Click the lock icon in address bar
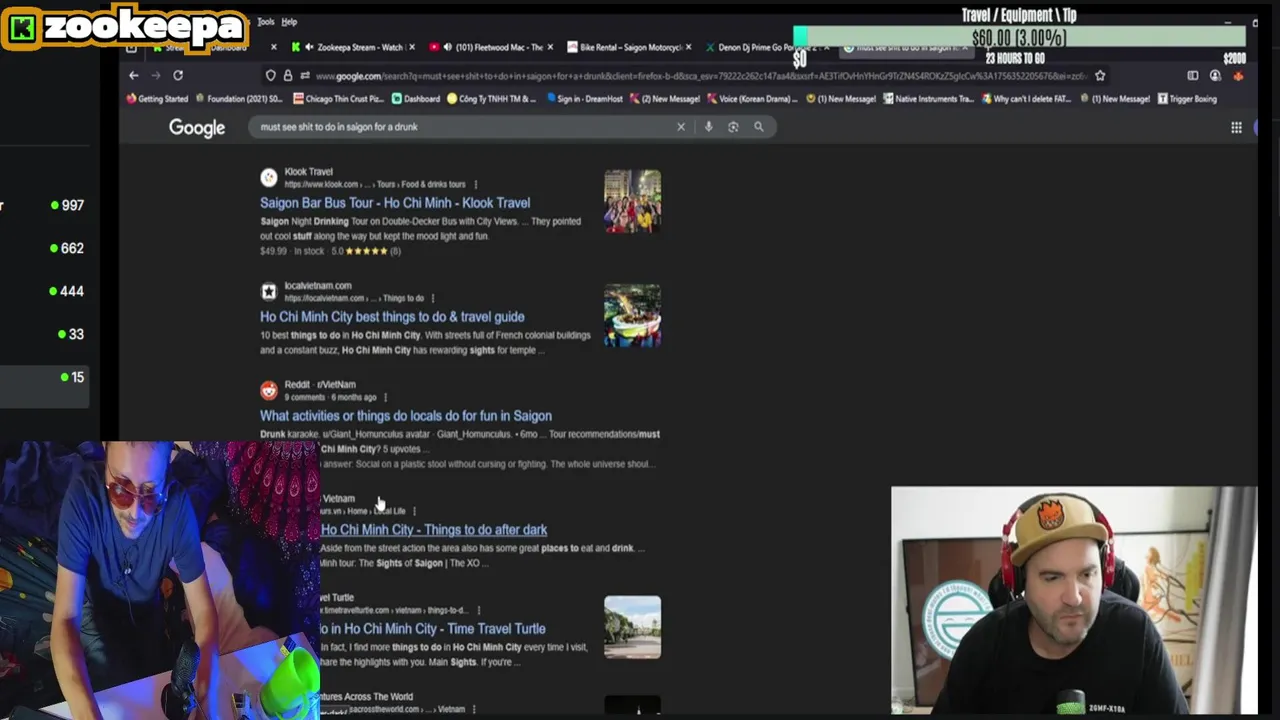This screenshot has height=720, width=1280. [288, 76]
